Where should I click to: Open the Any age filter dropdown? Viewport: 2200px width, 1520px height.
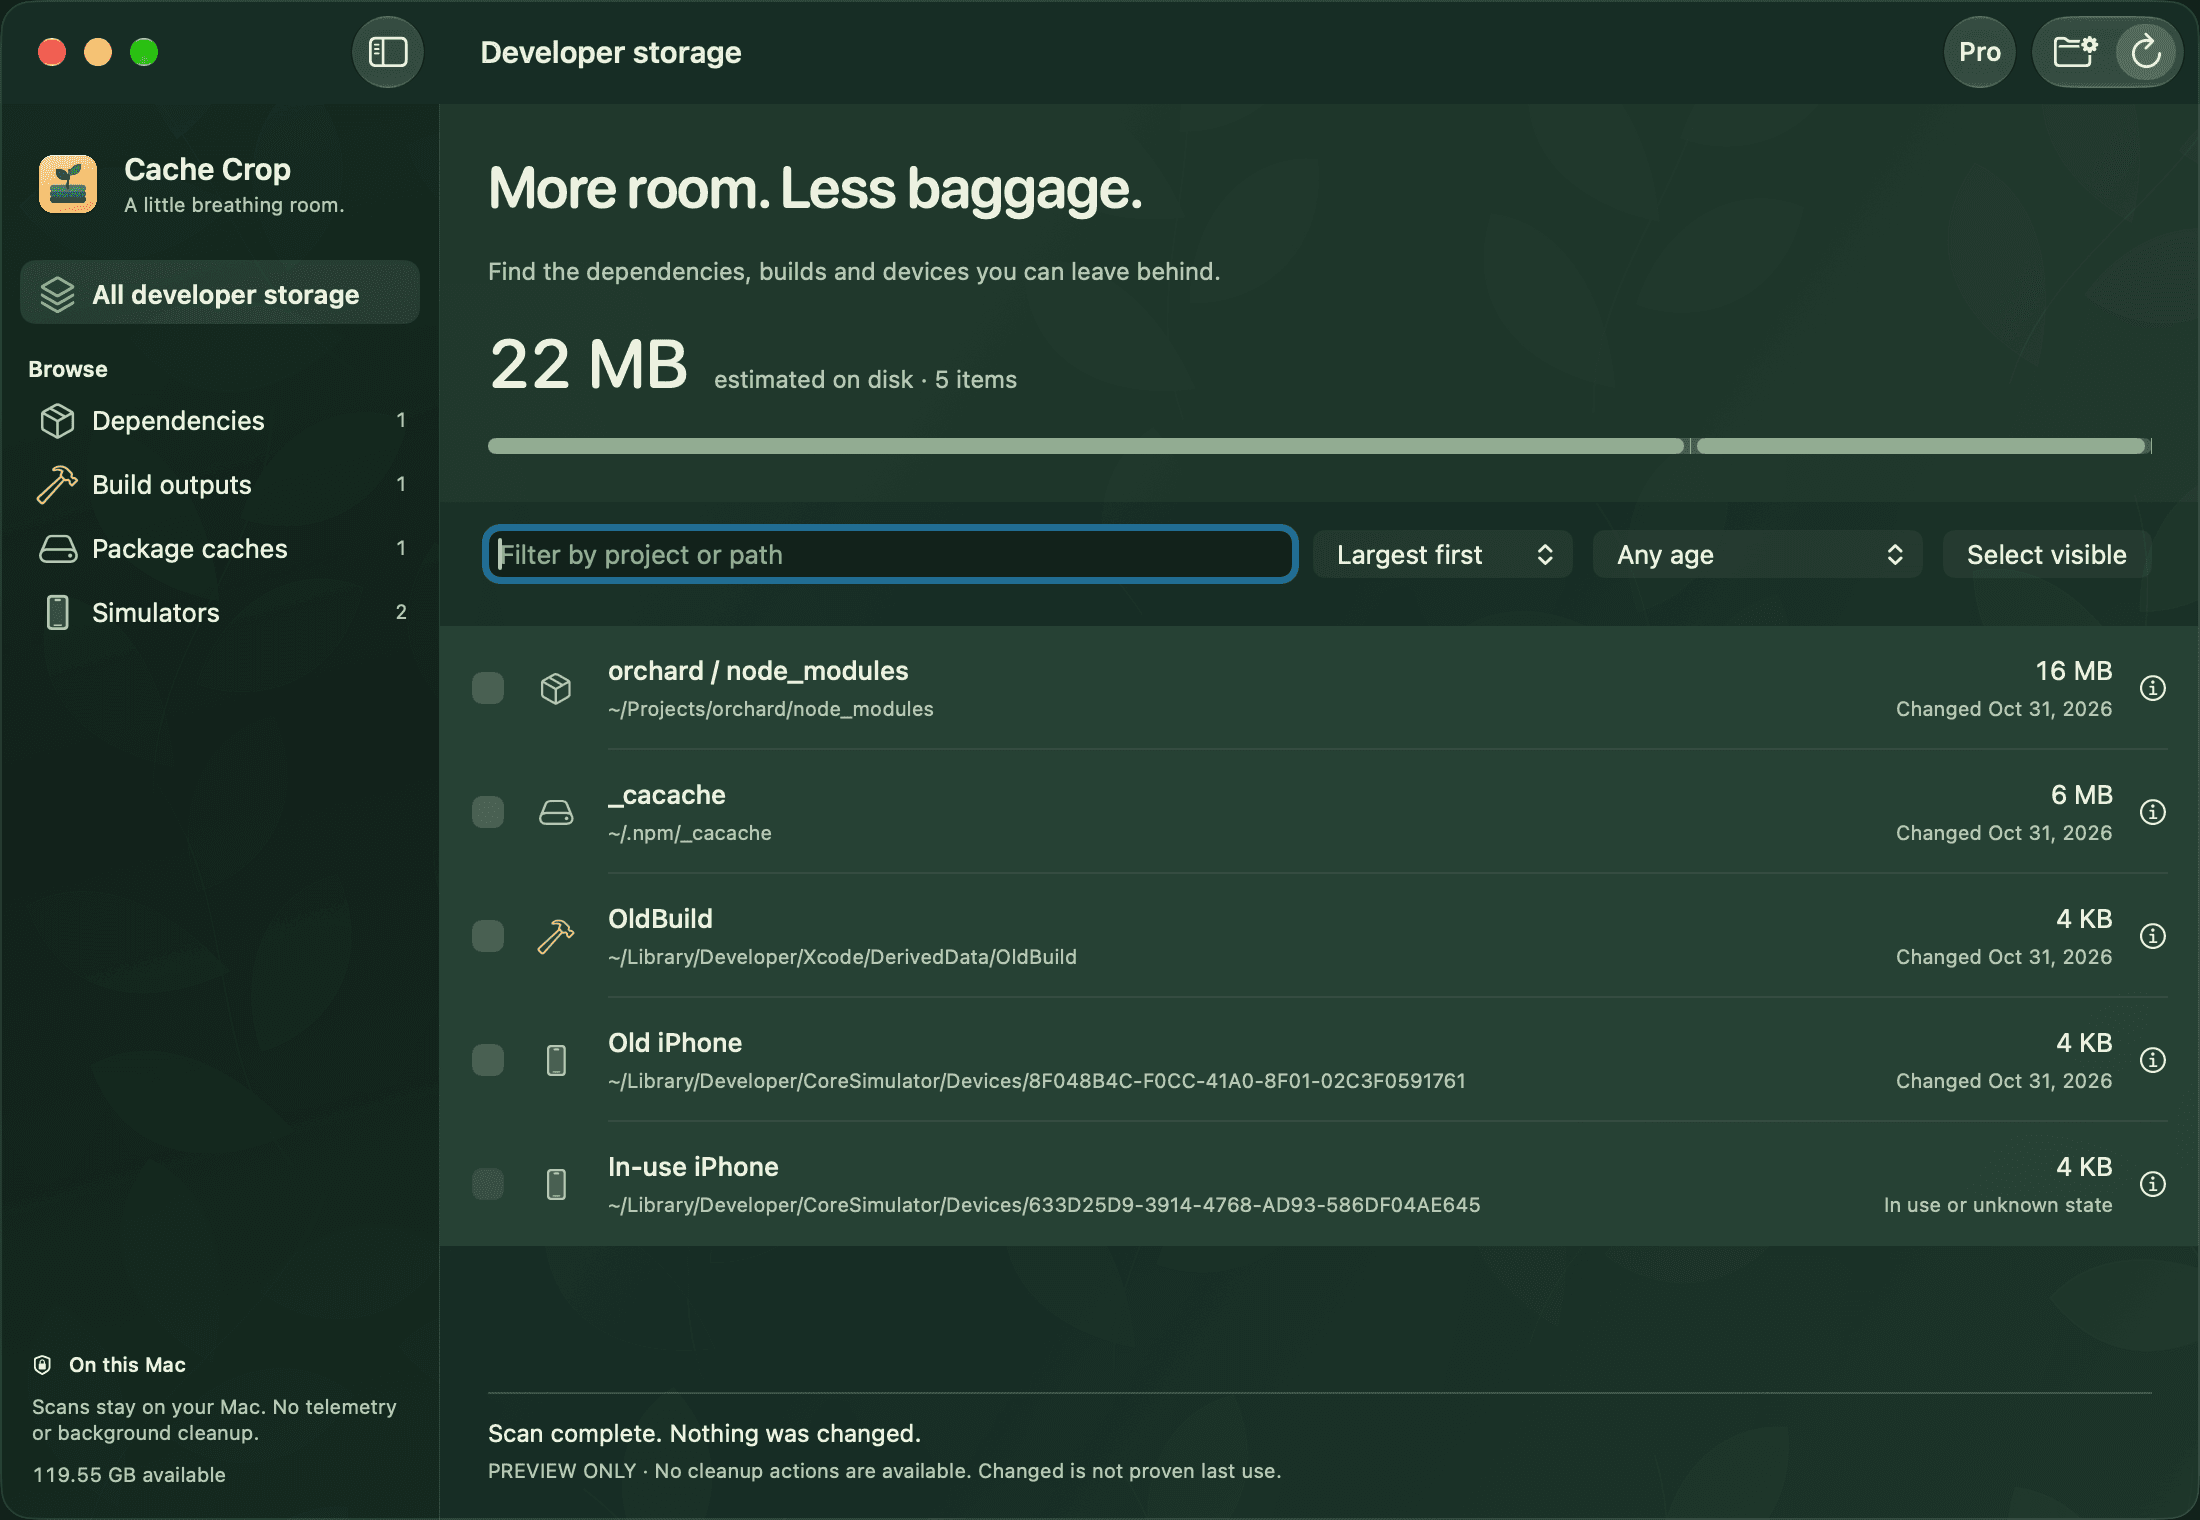point(1757,554)
